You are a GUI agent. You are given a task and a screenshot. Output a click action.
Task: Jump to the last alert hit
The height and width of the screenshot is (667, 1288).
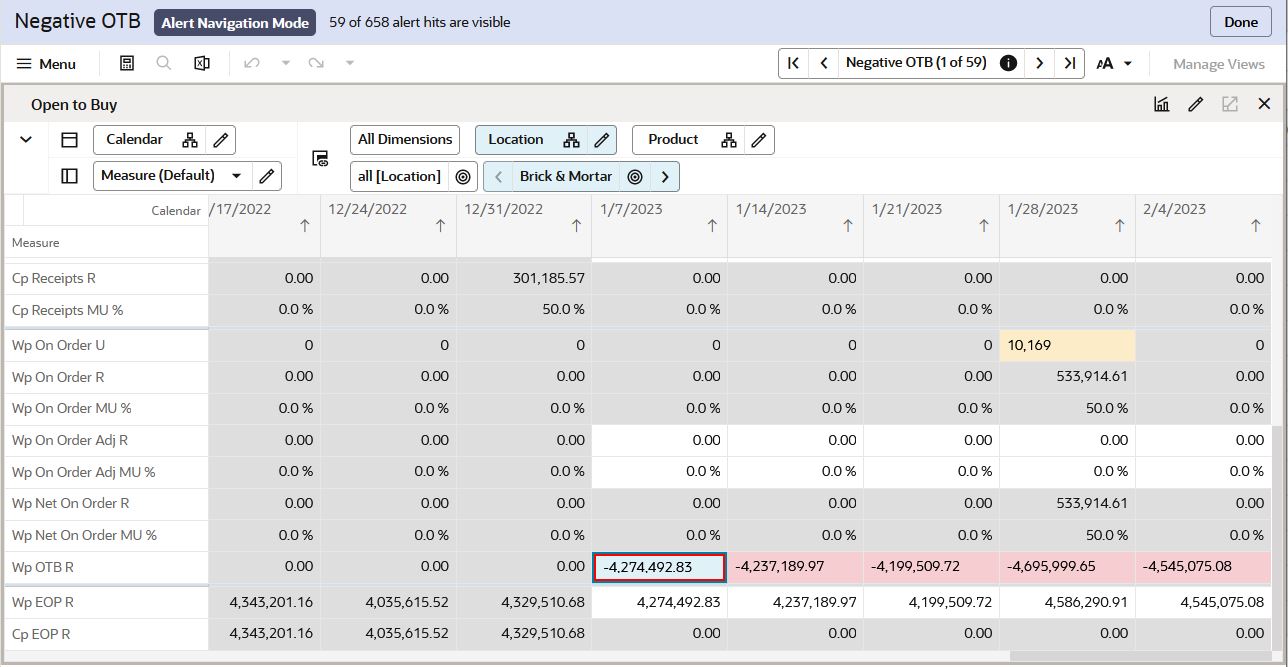pyautogui.click(x=1070, y=63)
